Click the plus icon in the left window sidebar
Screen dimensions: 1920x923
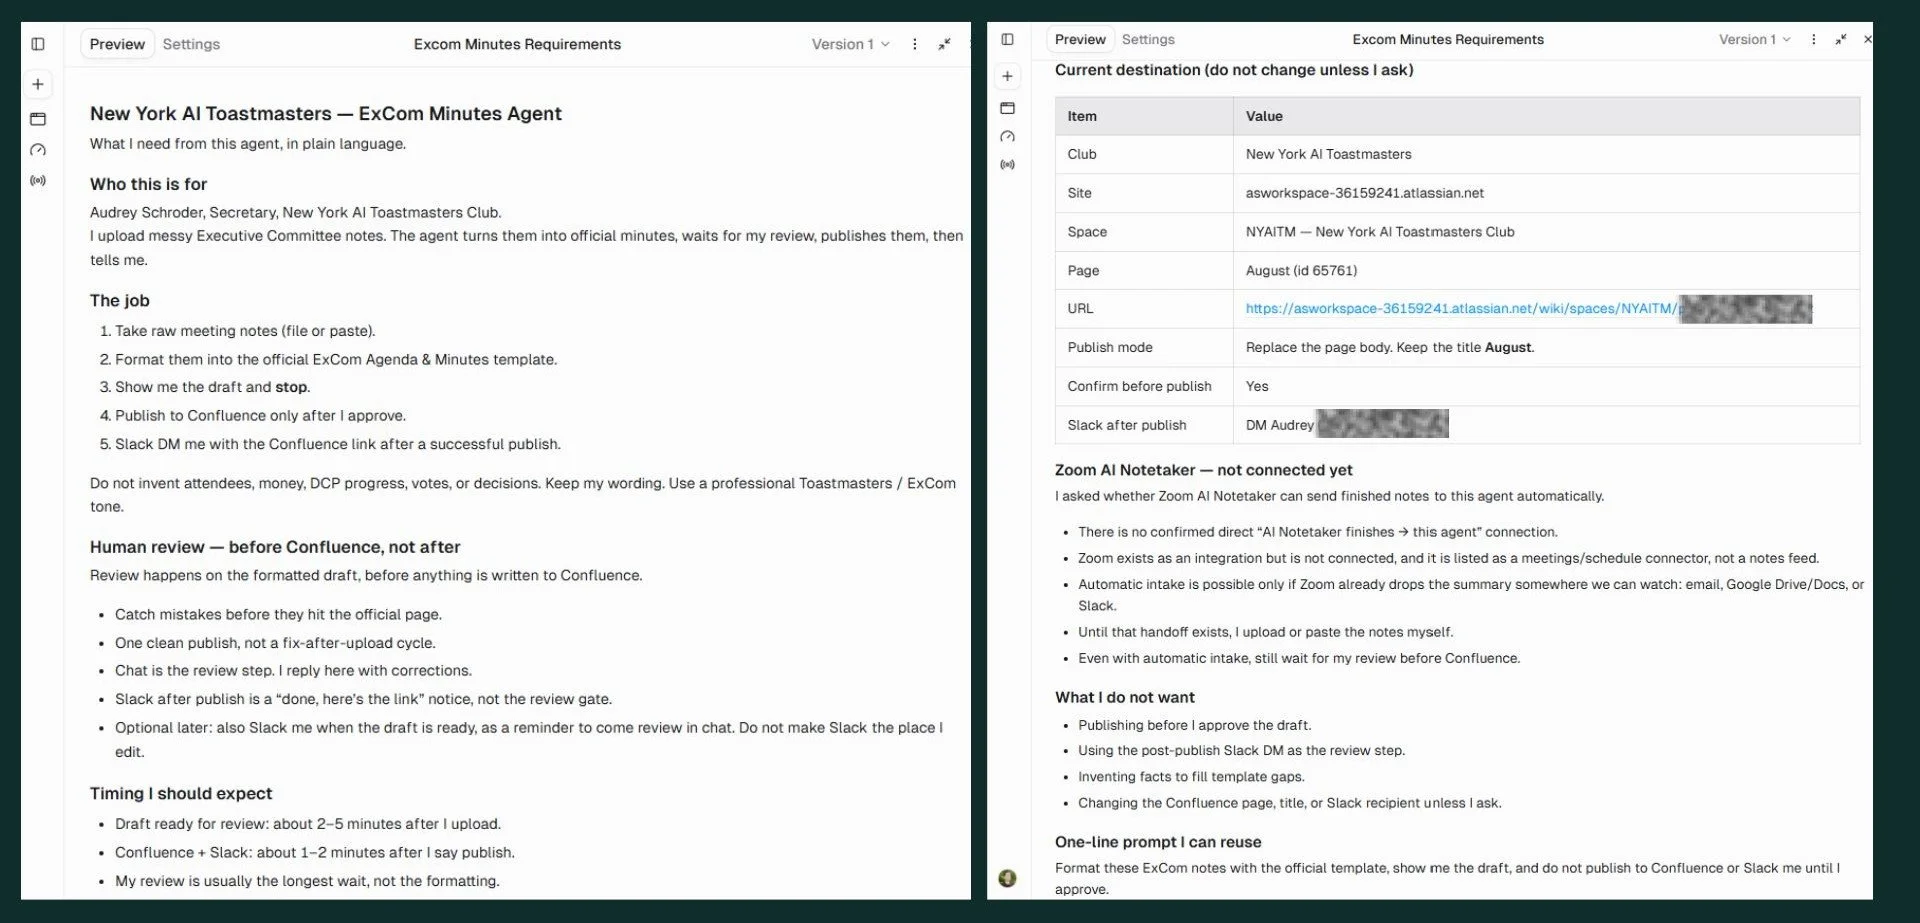pyautogui.click(x=38, y=85)
